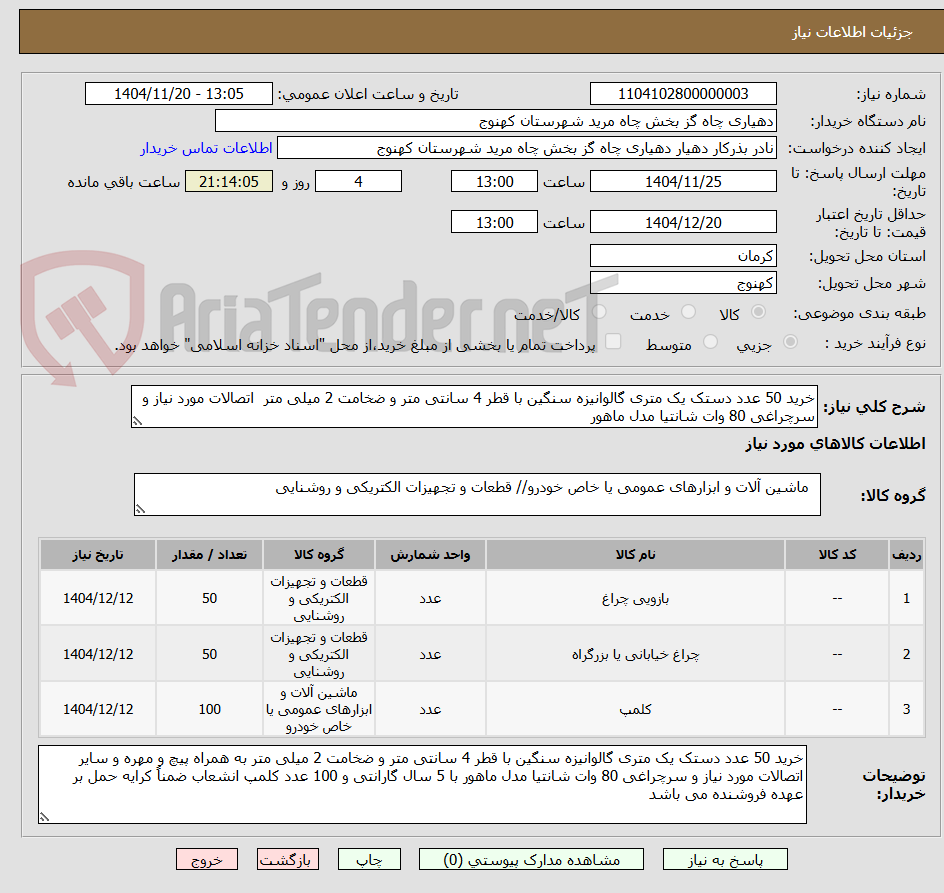
Task: Click the کلمپ item cell
Action: (635, 709)
